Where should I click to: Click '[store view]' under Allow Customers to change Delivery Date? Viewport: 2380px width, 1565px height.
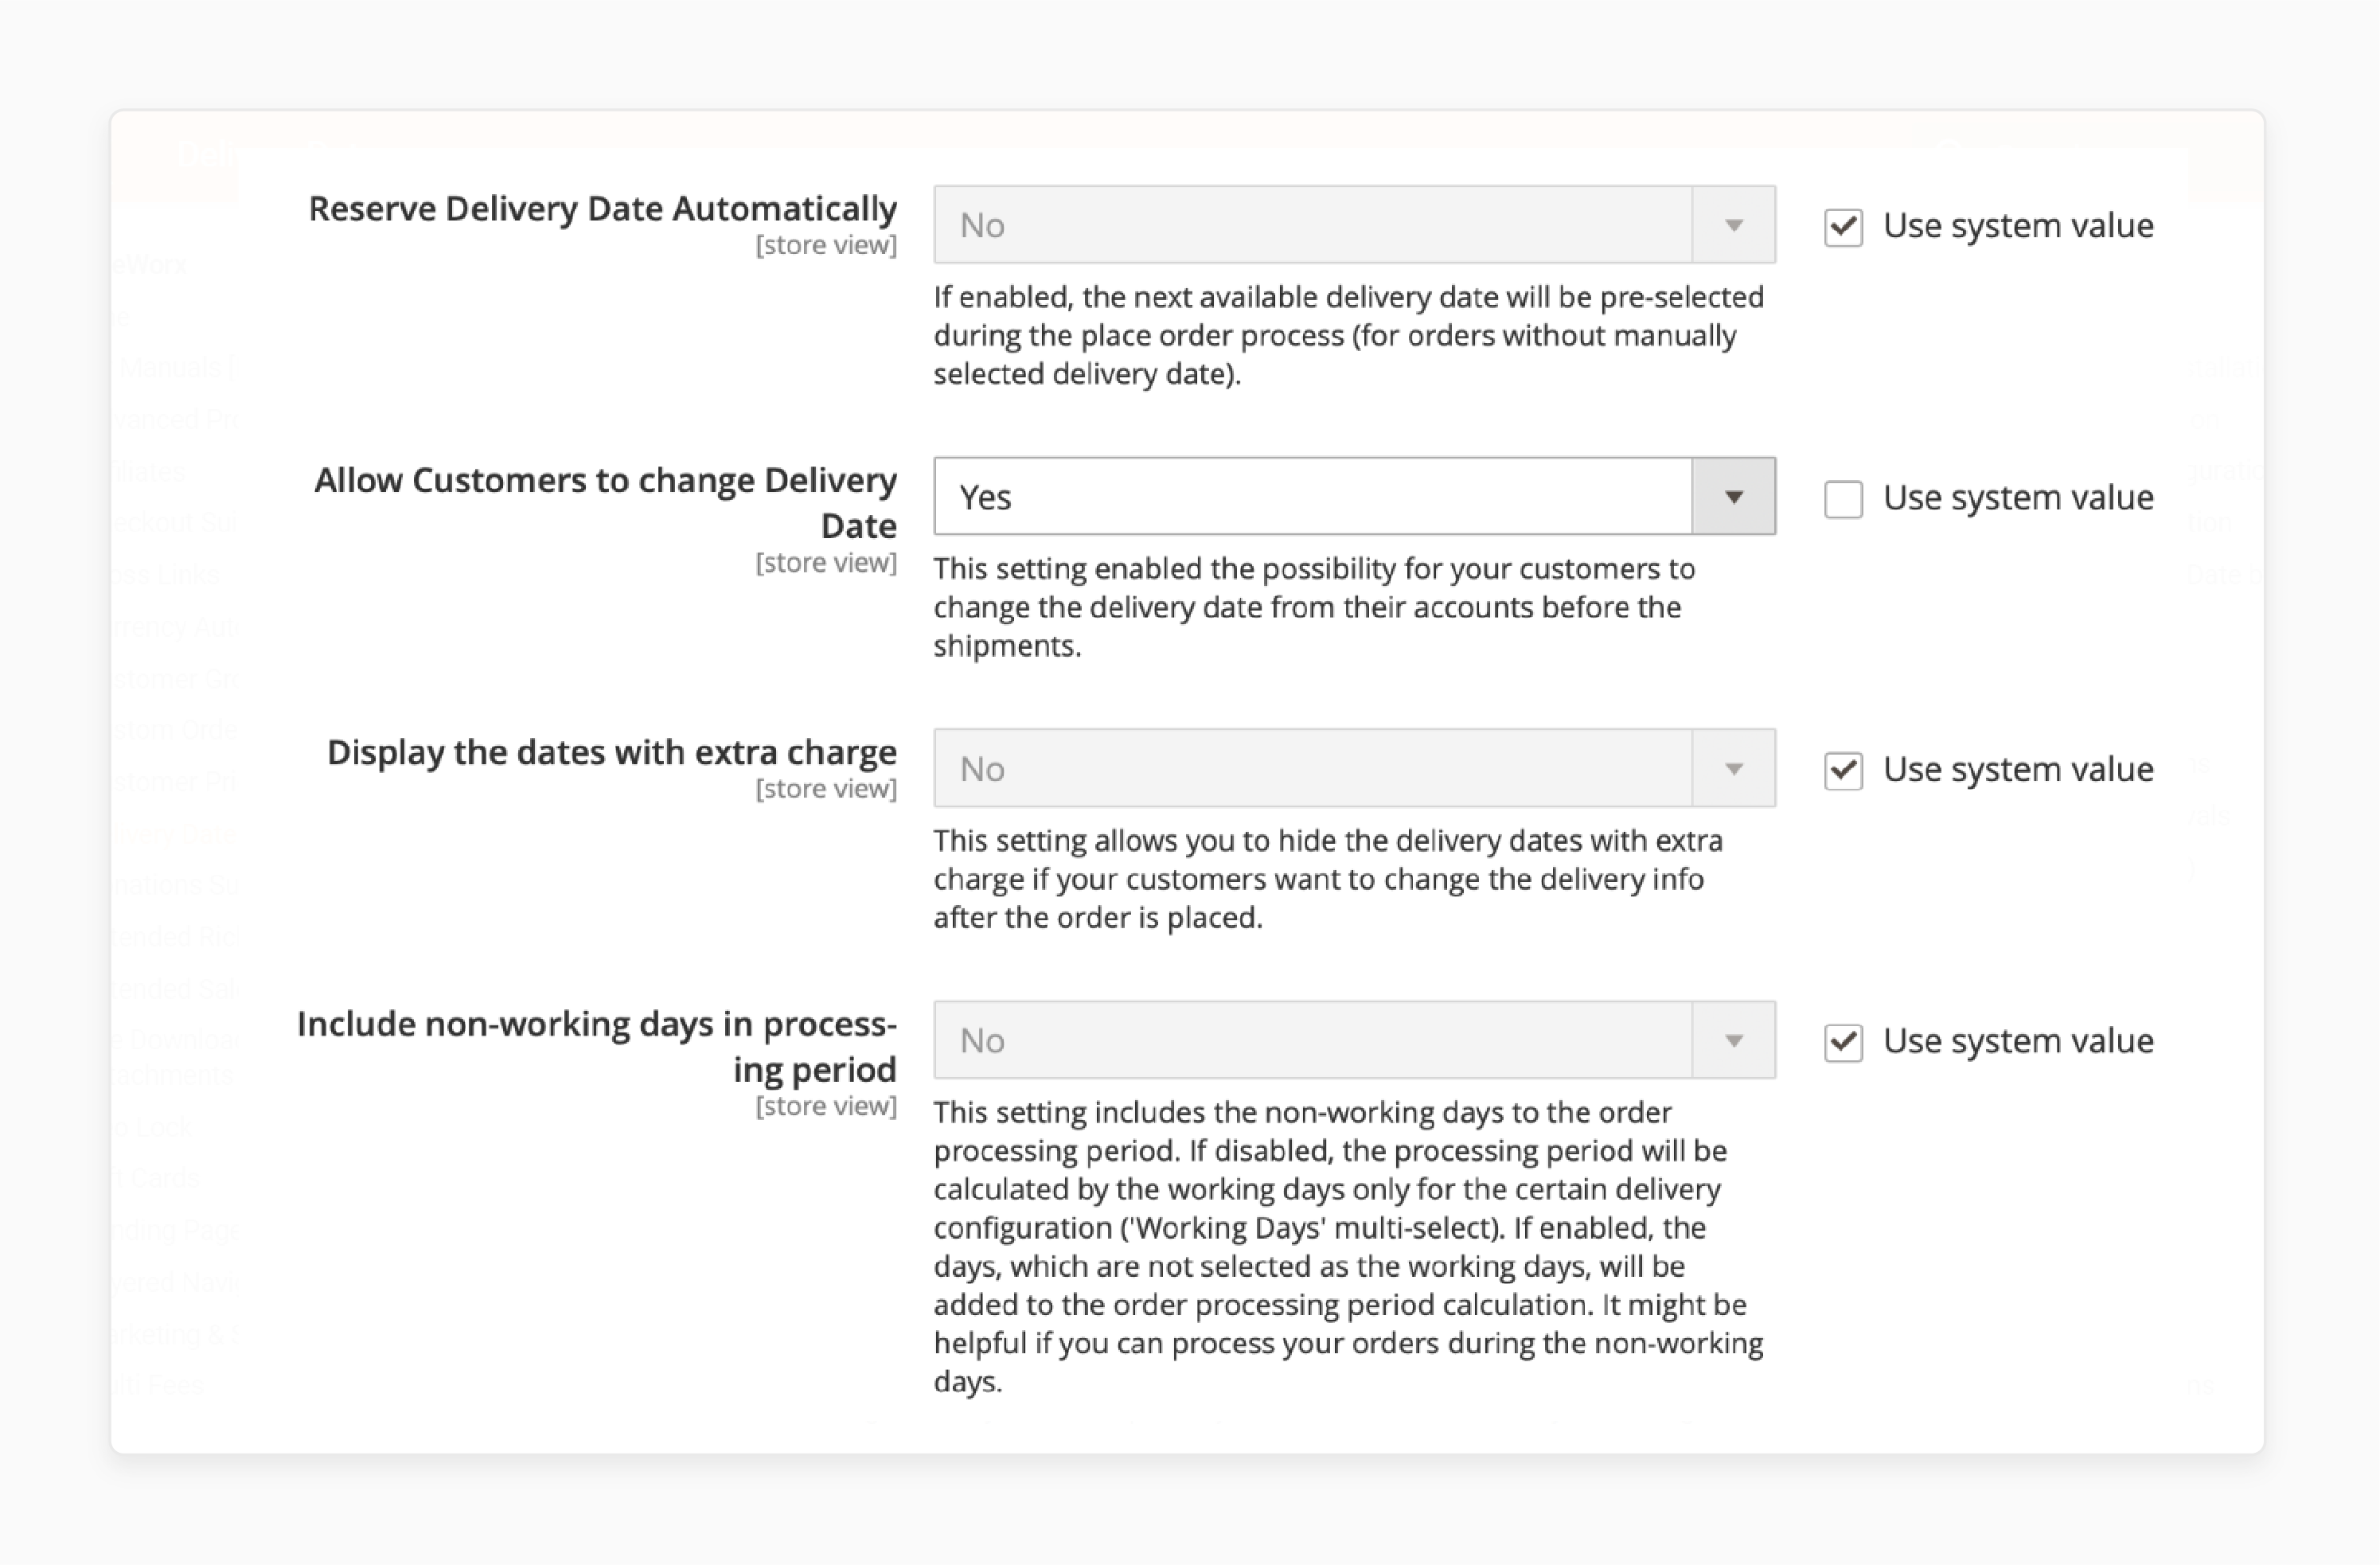826,564
